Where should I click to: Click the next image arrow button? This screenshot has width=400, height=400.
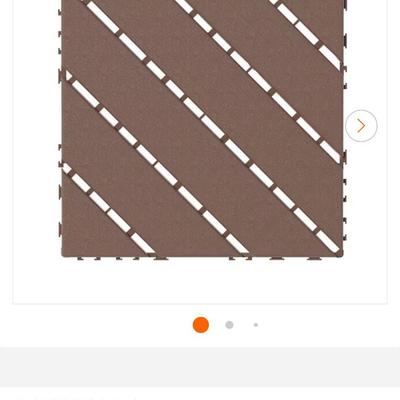[x=361, y=126]
